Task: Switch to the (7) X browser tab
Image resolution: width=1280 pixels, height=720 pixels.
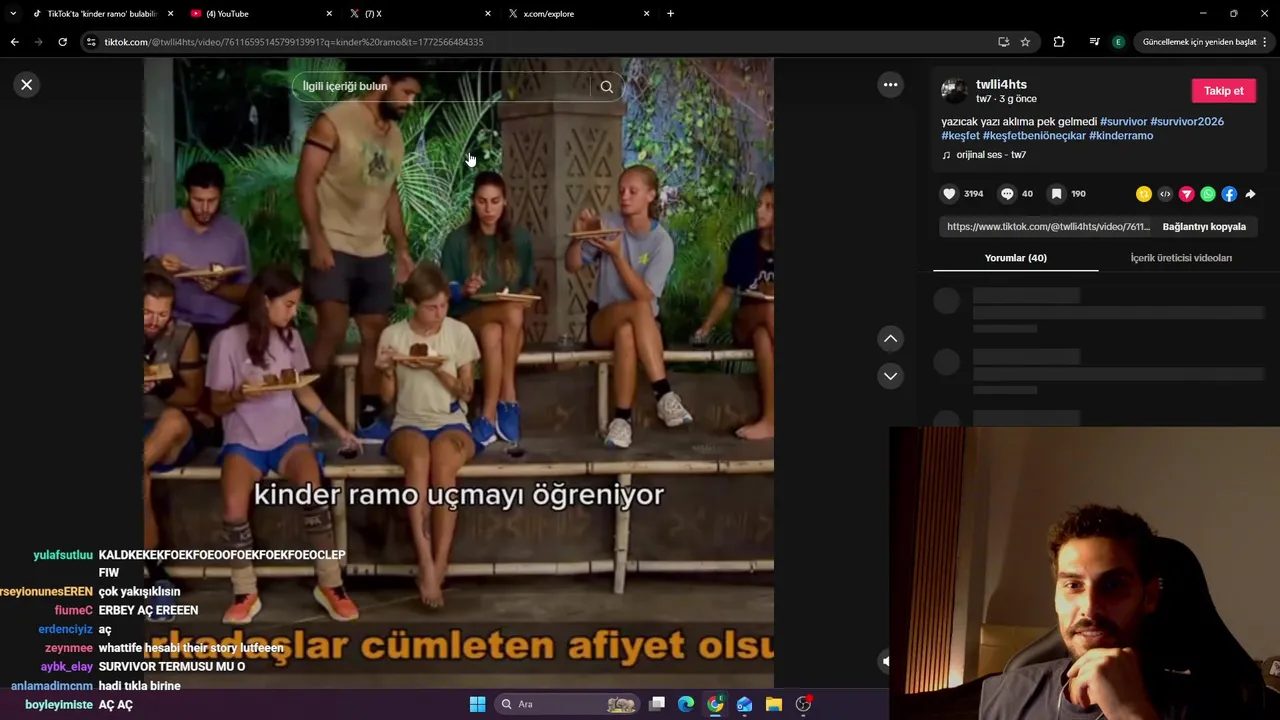Action: (x=420, y=14)
